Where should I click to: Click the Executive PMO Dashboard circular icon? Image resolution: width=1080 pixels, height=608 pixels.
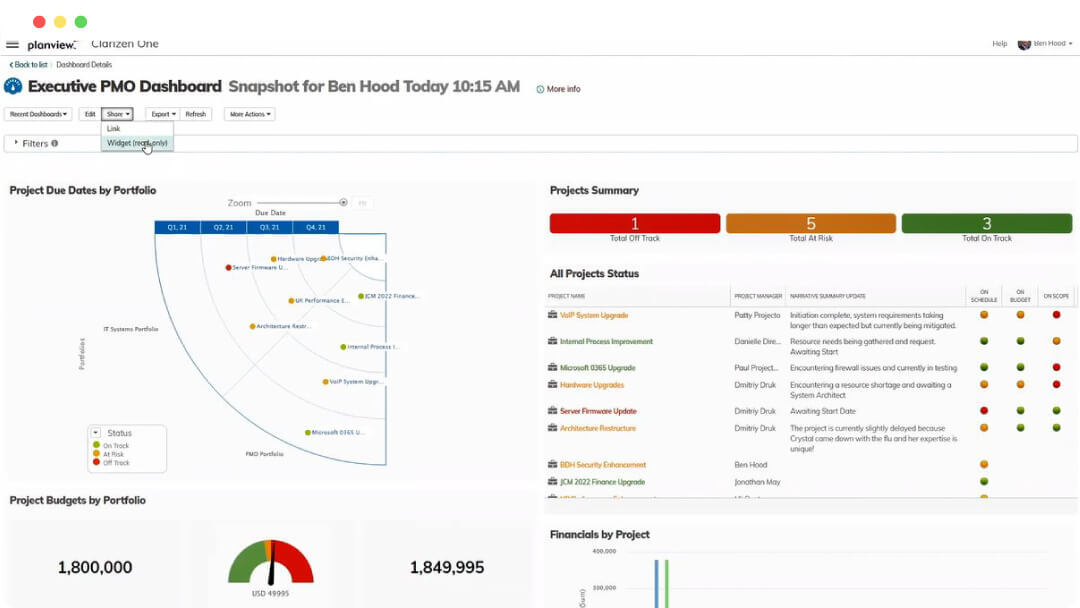point(11,86)
